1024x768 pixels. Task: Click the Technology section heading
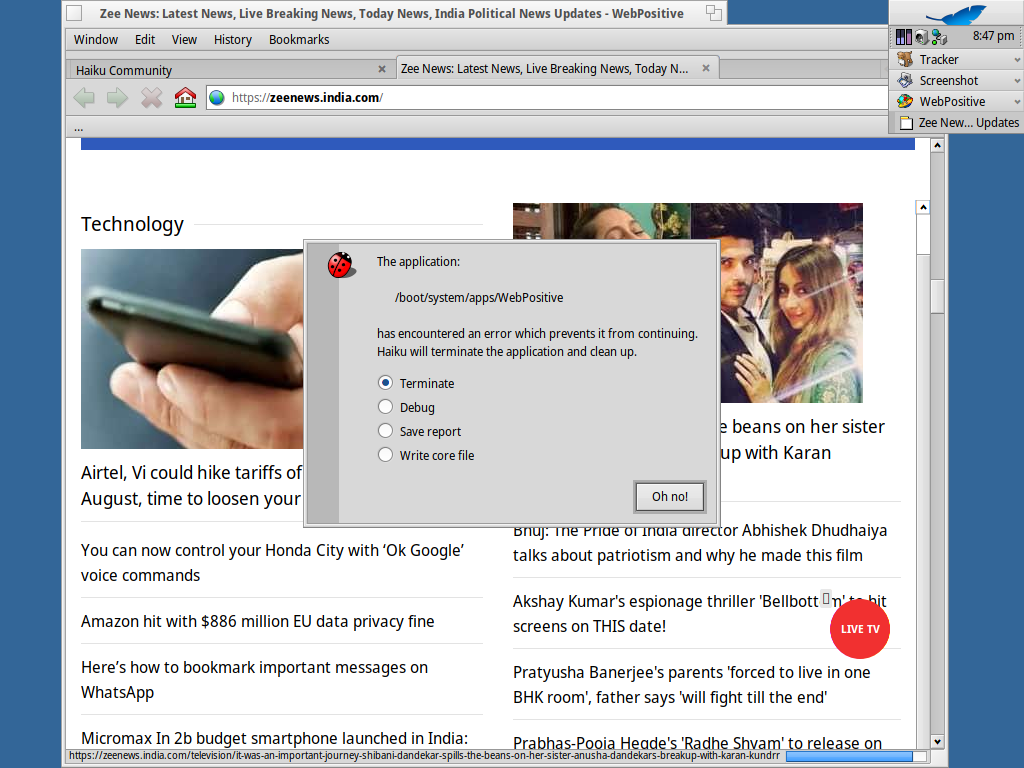coord(133,224)
